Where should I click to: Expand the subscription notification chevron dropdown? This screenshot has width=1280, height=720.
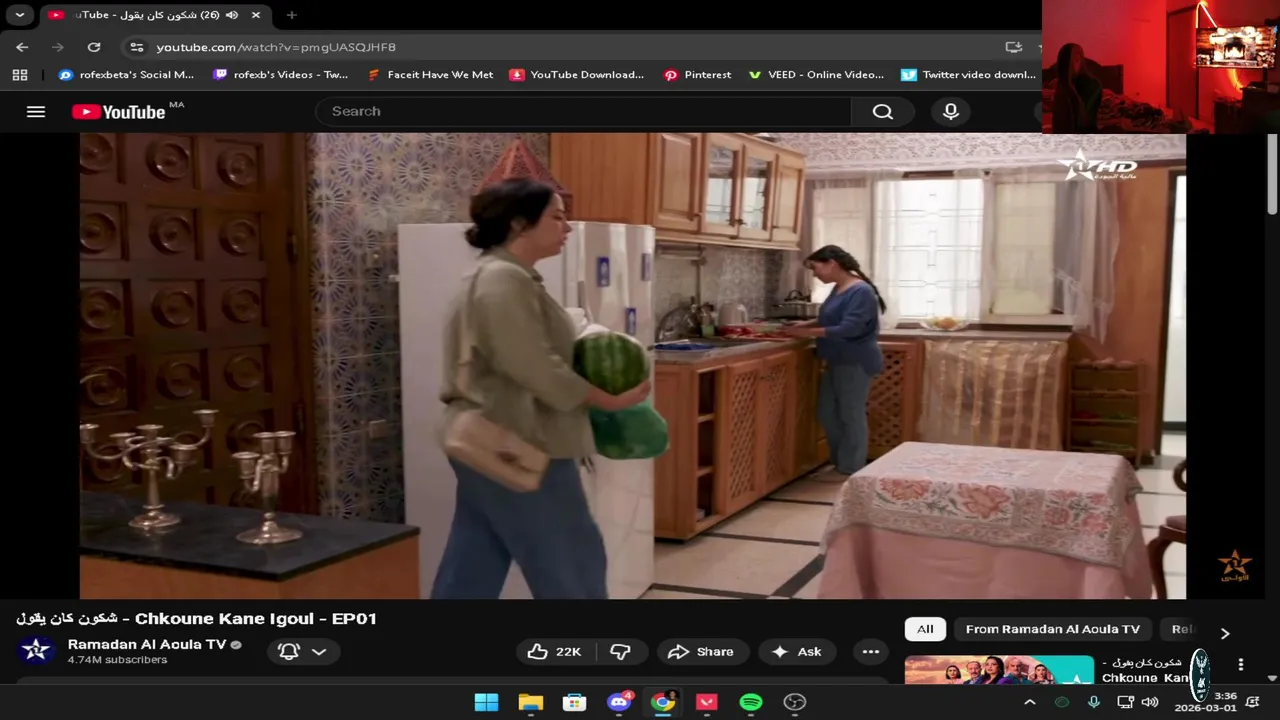pyautogui.click(x=319, y=651)
